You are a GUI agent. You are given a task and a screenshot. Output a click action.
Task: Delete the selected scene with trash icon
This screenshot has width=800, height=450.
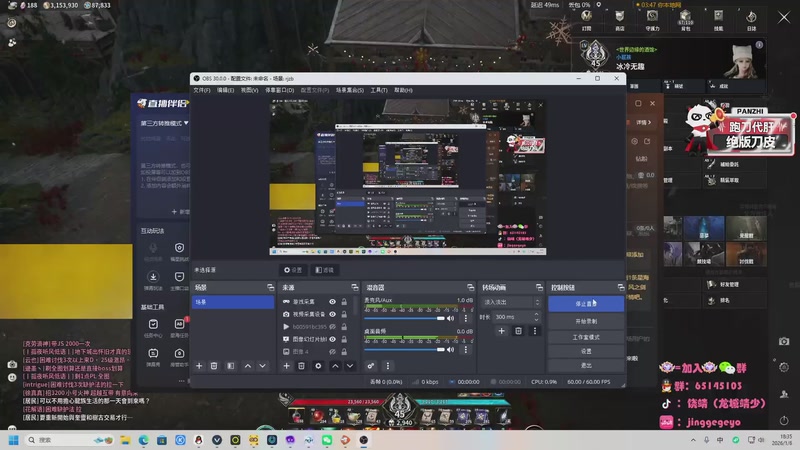214,366
